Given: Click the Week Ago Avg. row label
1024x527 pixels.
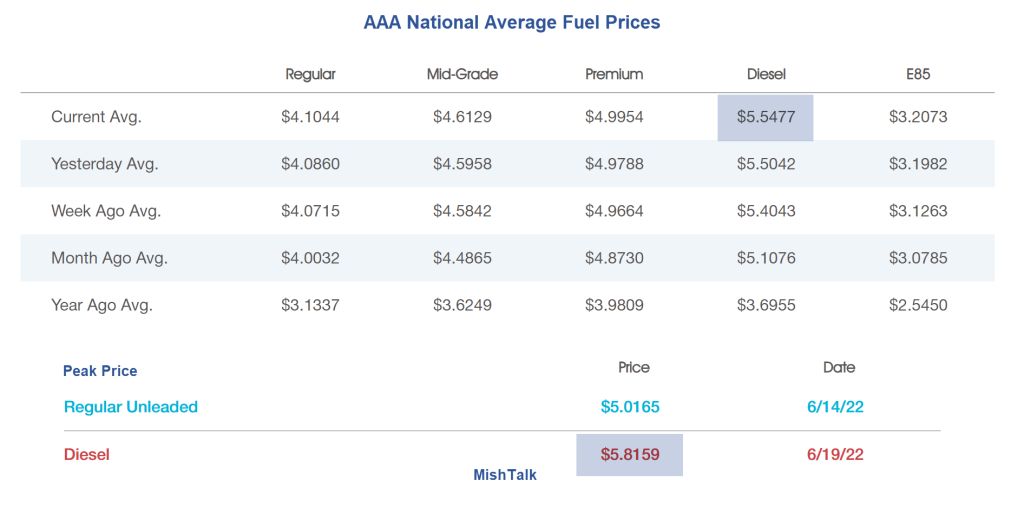Looking at the screenshot, I should tap(106, 211).
